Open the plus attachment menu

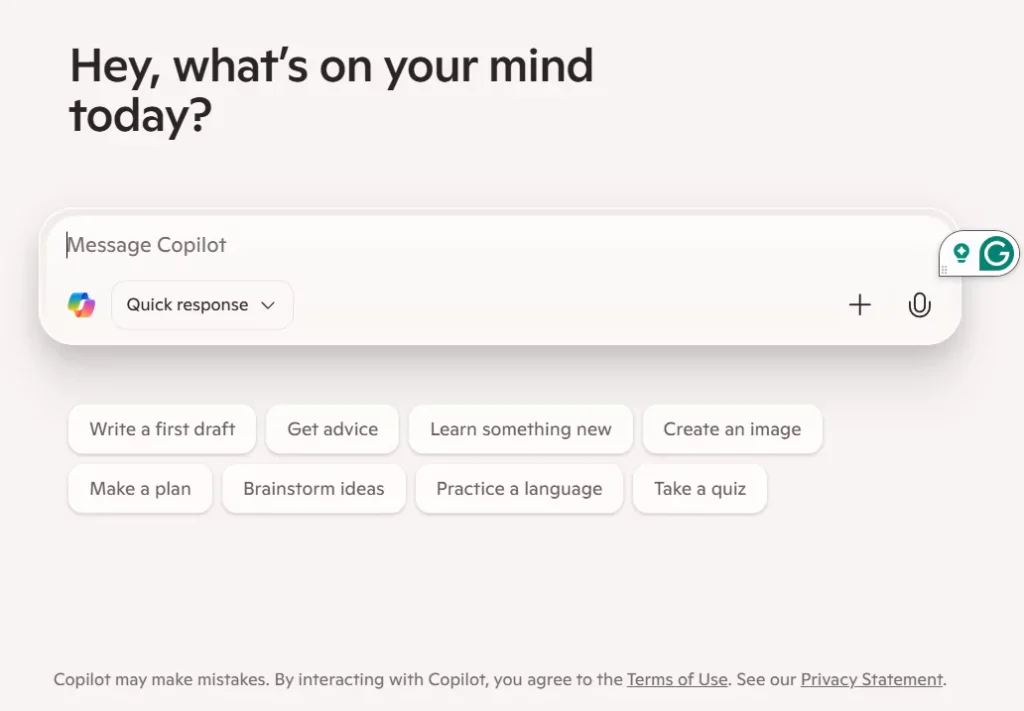click(860, 305)
